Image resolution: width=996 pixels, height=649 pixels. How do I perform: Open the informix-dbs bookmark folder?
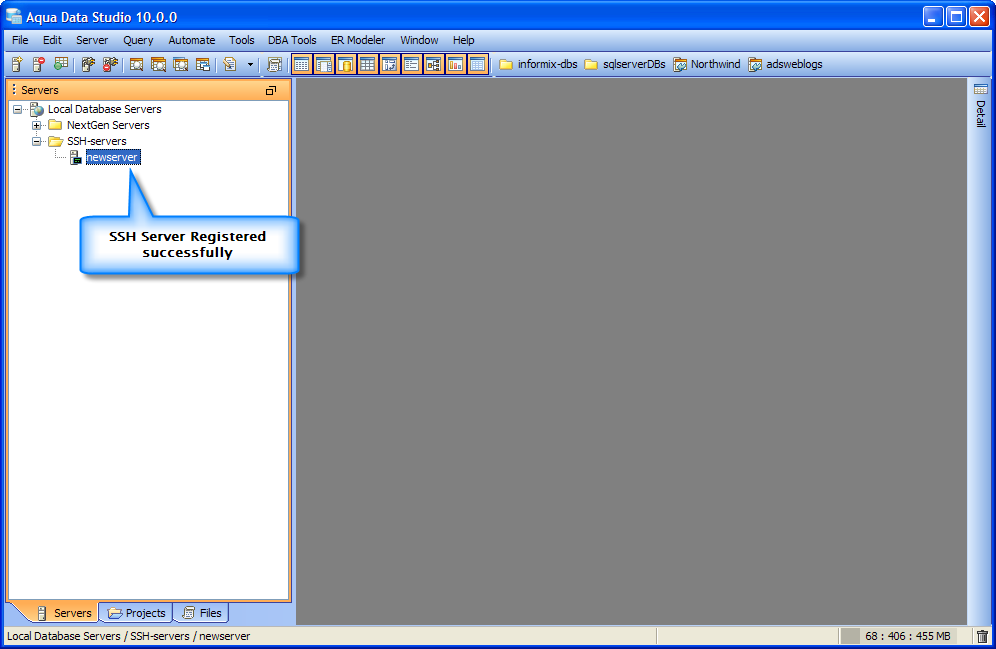click(x=538, y=64)
